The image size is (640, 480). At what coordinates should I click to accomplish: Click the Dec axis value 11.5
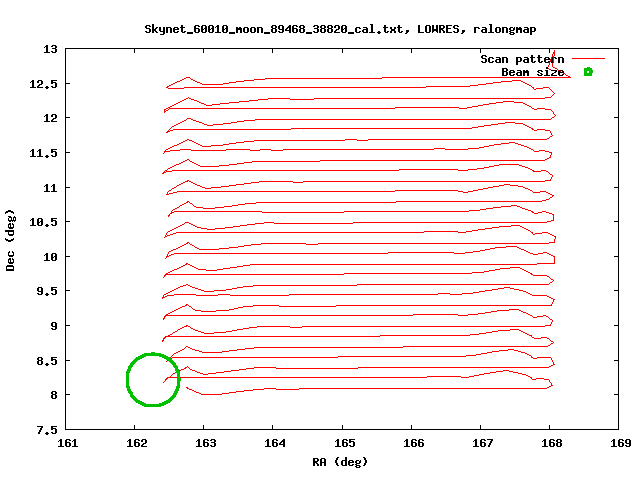click(43, 153)
